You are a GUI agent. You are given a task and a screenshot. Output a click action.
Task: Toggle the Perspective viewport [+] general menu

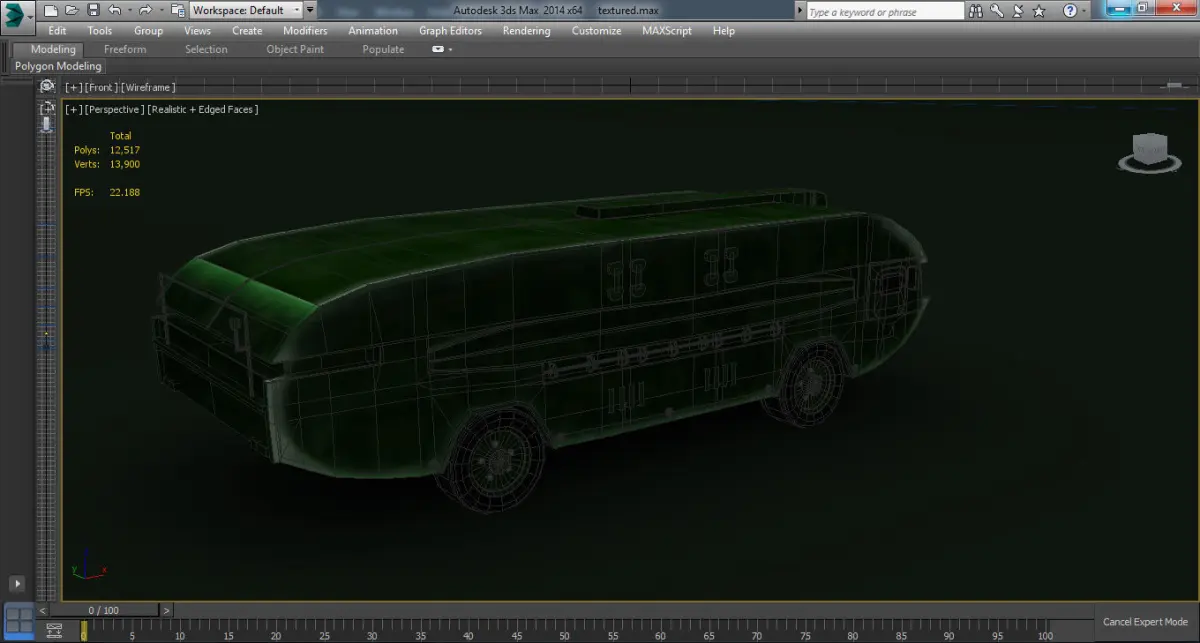pyautogui.click(x=73, y=109)
